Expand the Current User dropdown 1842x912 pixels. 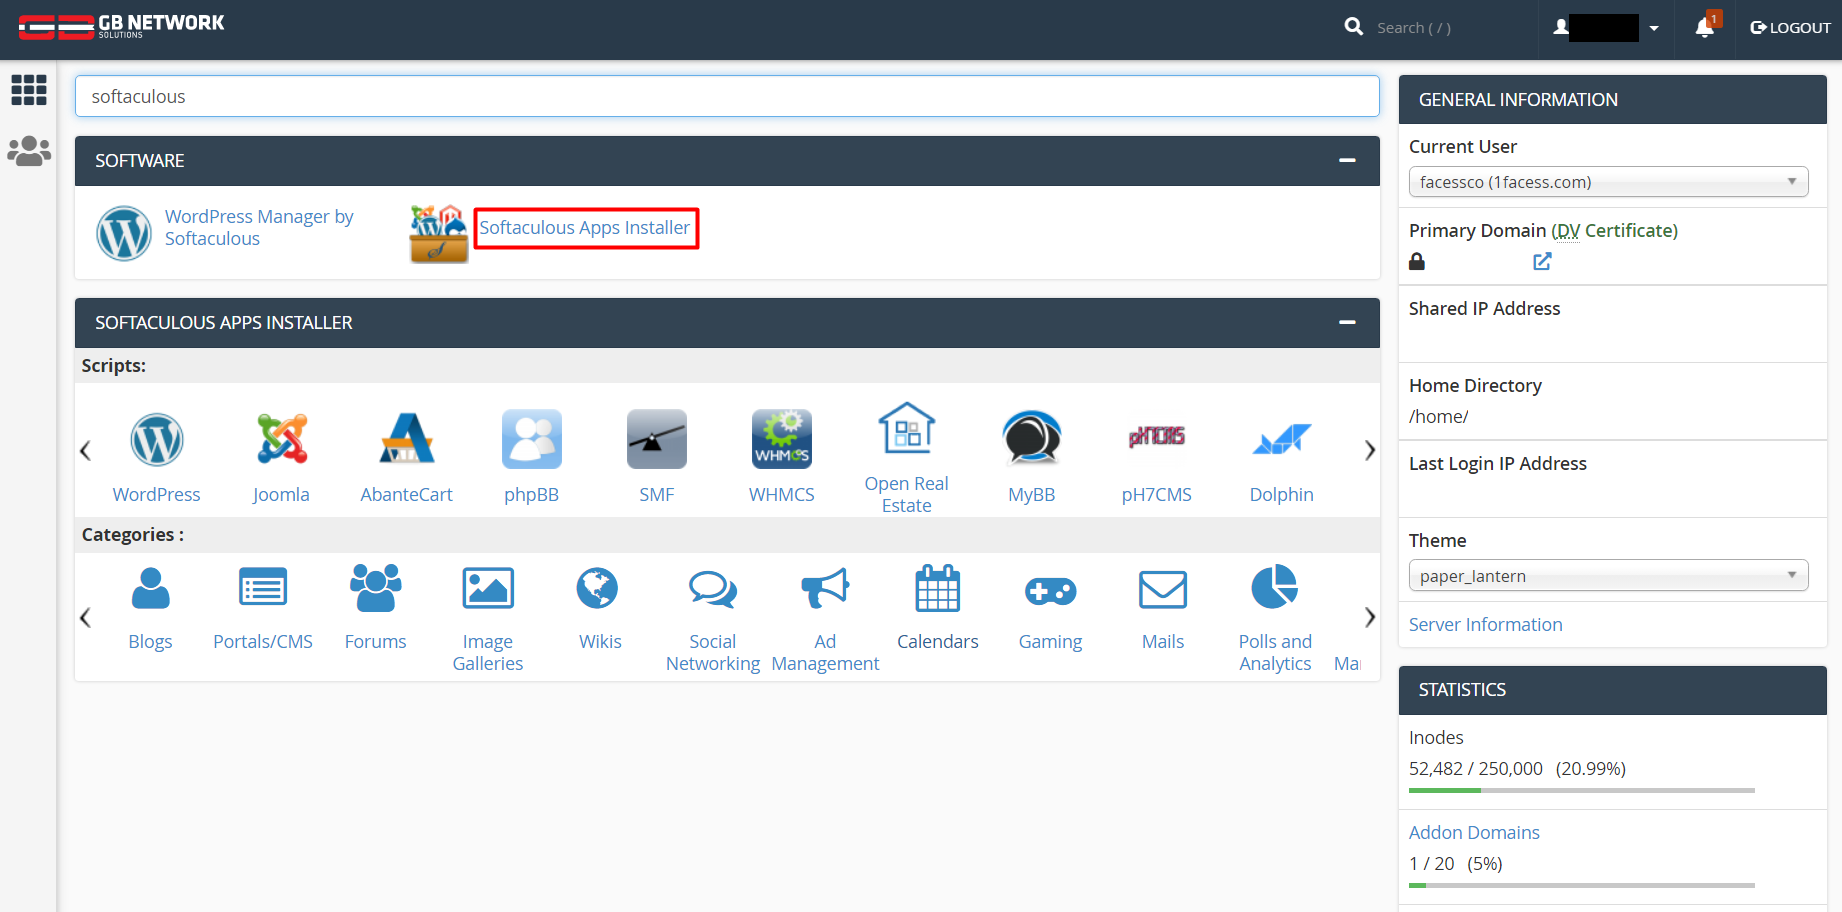[x=1608, y=182]
